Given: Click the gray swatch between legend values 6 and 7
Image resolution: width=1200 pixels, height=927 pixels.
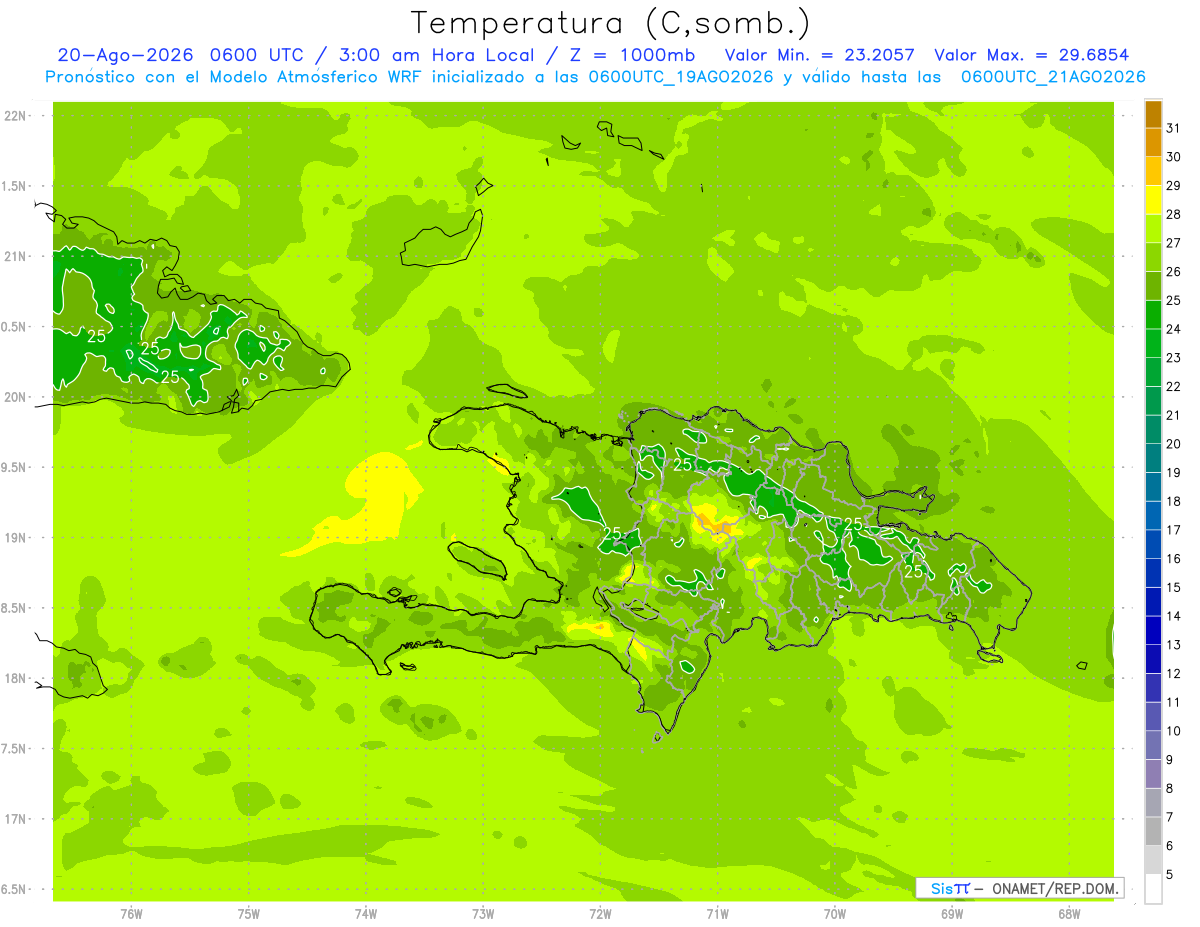Looking at the screenshot, I should click(1153, 831).
